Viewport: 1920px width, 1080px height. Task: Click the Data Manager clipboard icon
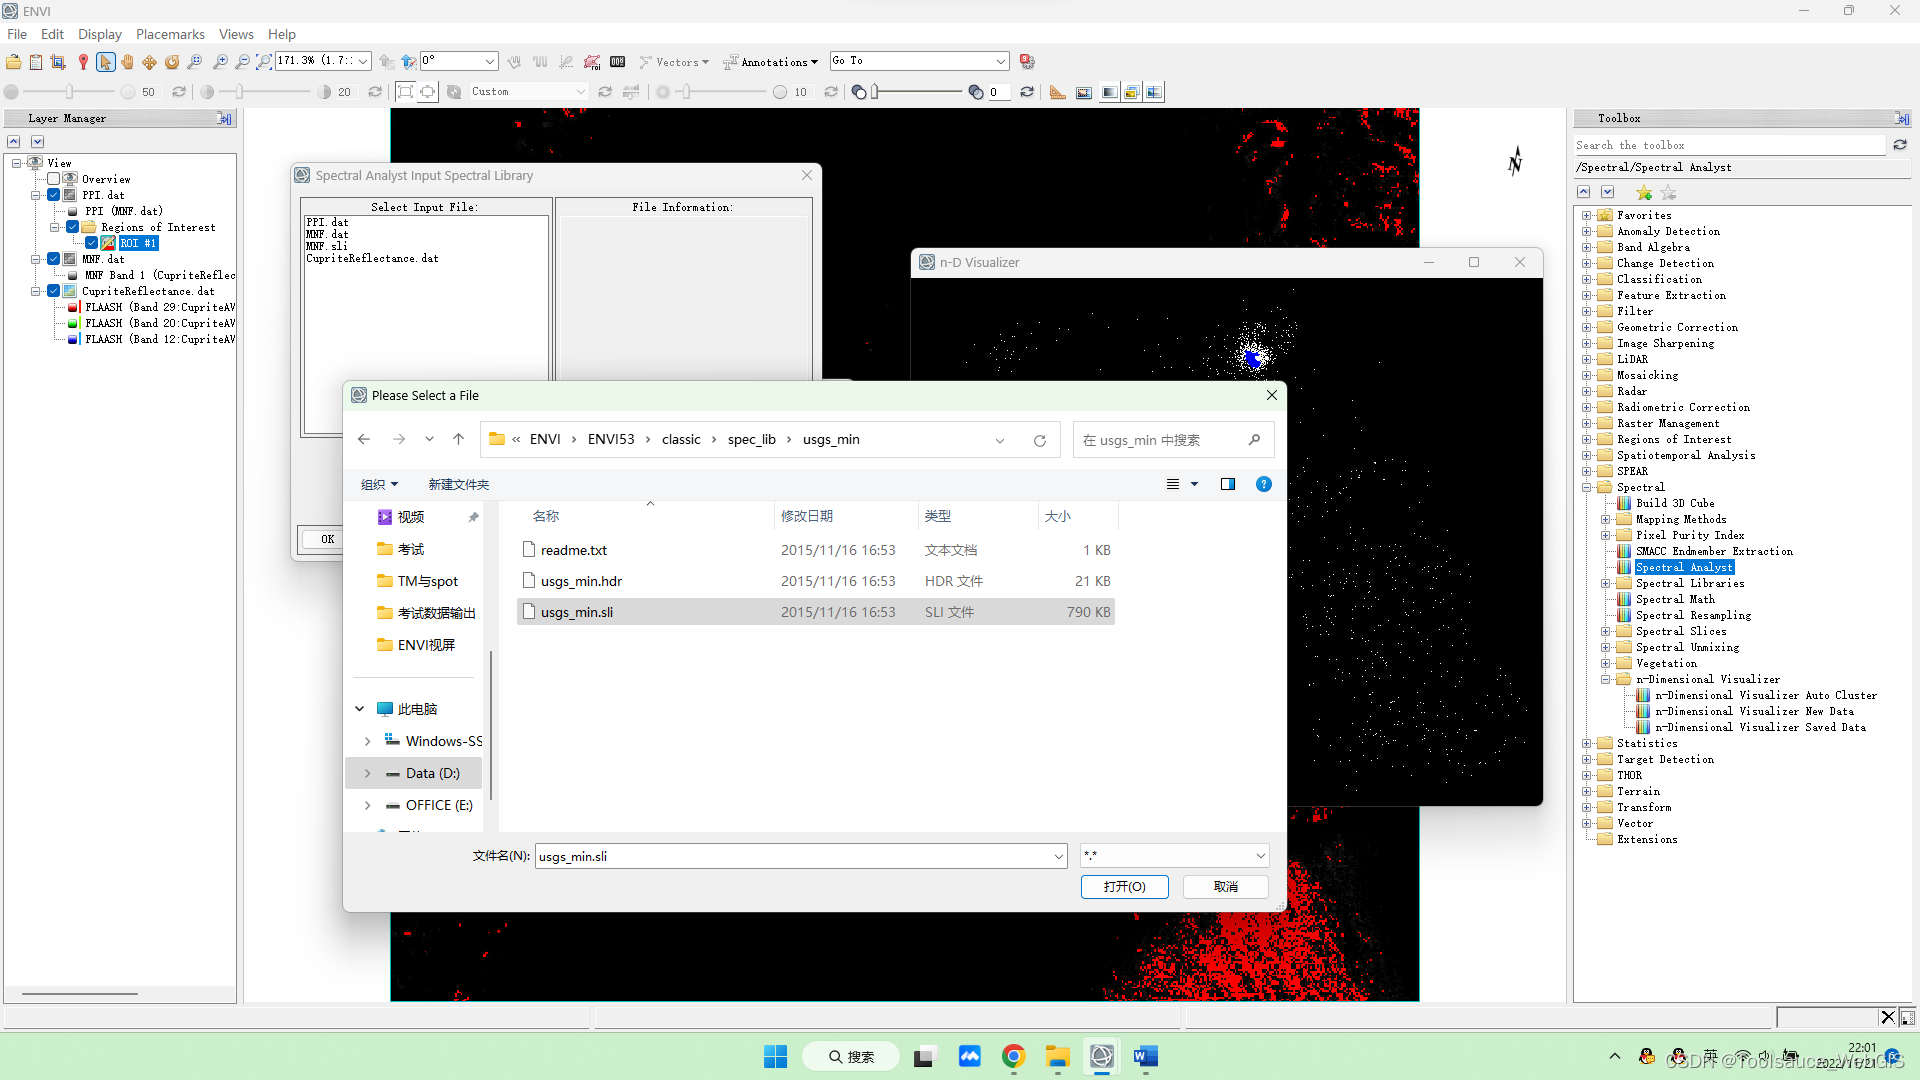36,62
